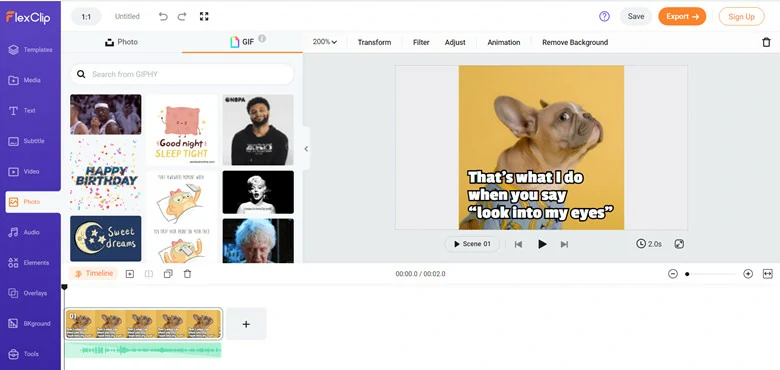
Task: Select the black and white woman GIF
Action: click(x=258, y=192)
